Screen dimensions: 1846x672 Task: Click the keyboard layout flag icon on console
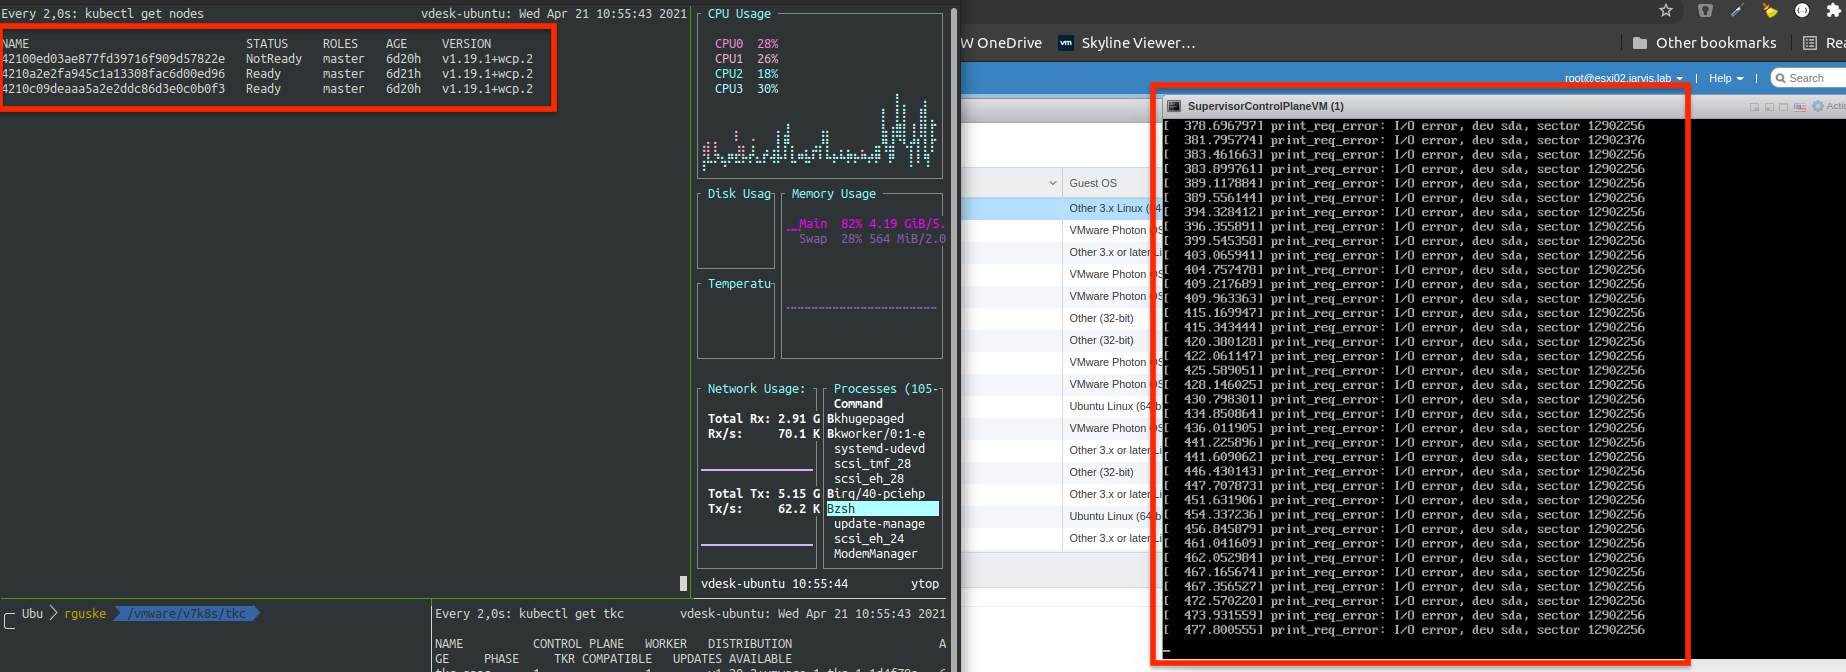[x=1800, y=106]
